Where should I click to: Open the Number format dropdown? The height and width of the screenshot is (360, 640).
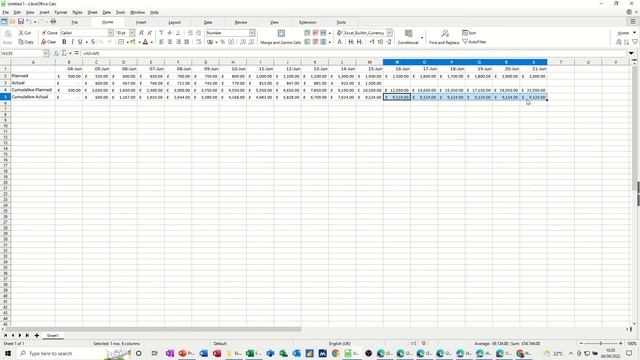point(252,33)
